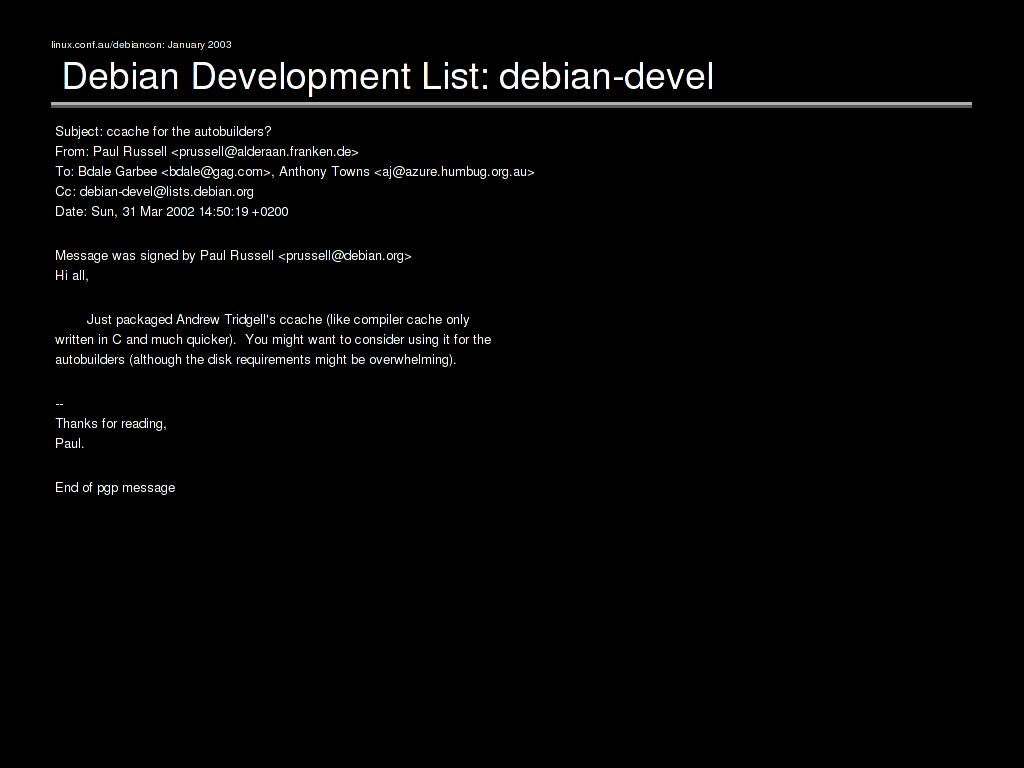Click the name Bdale Garbee in To field
This screenshot has width=1024, height=768.
tap(117, 172)
